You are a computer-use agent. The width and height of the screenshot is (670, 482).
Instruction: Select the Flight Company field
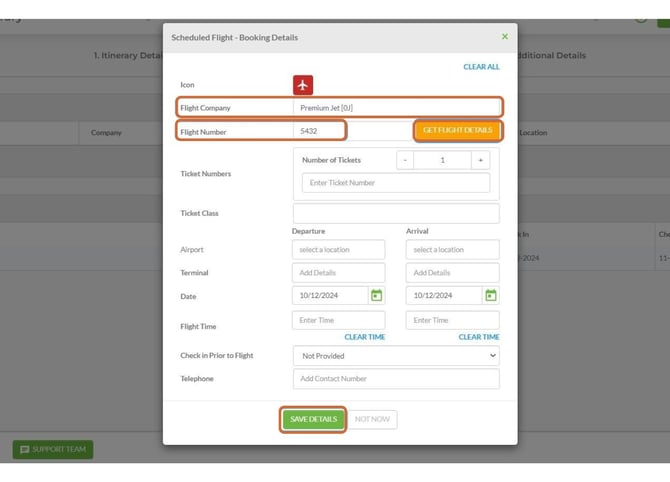(396, 107)
